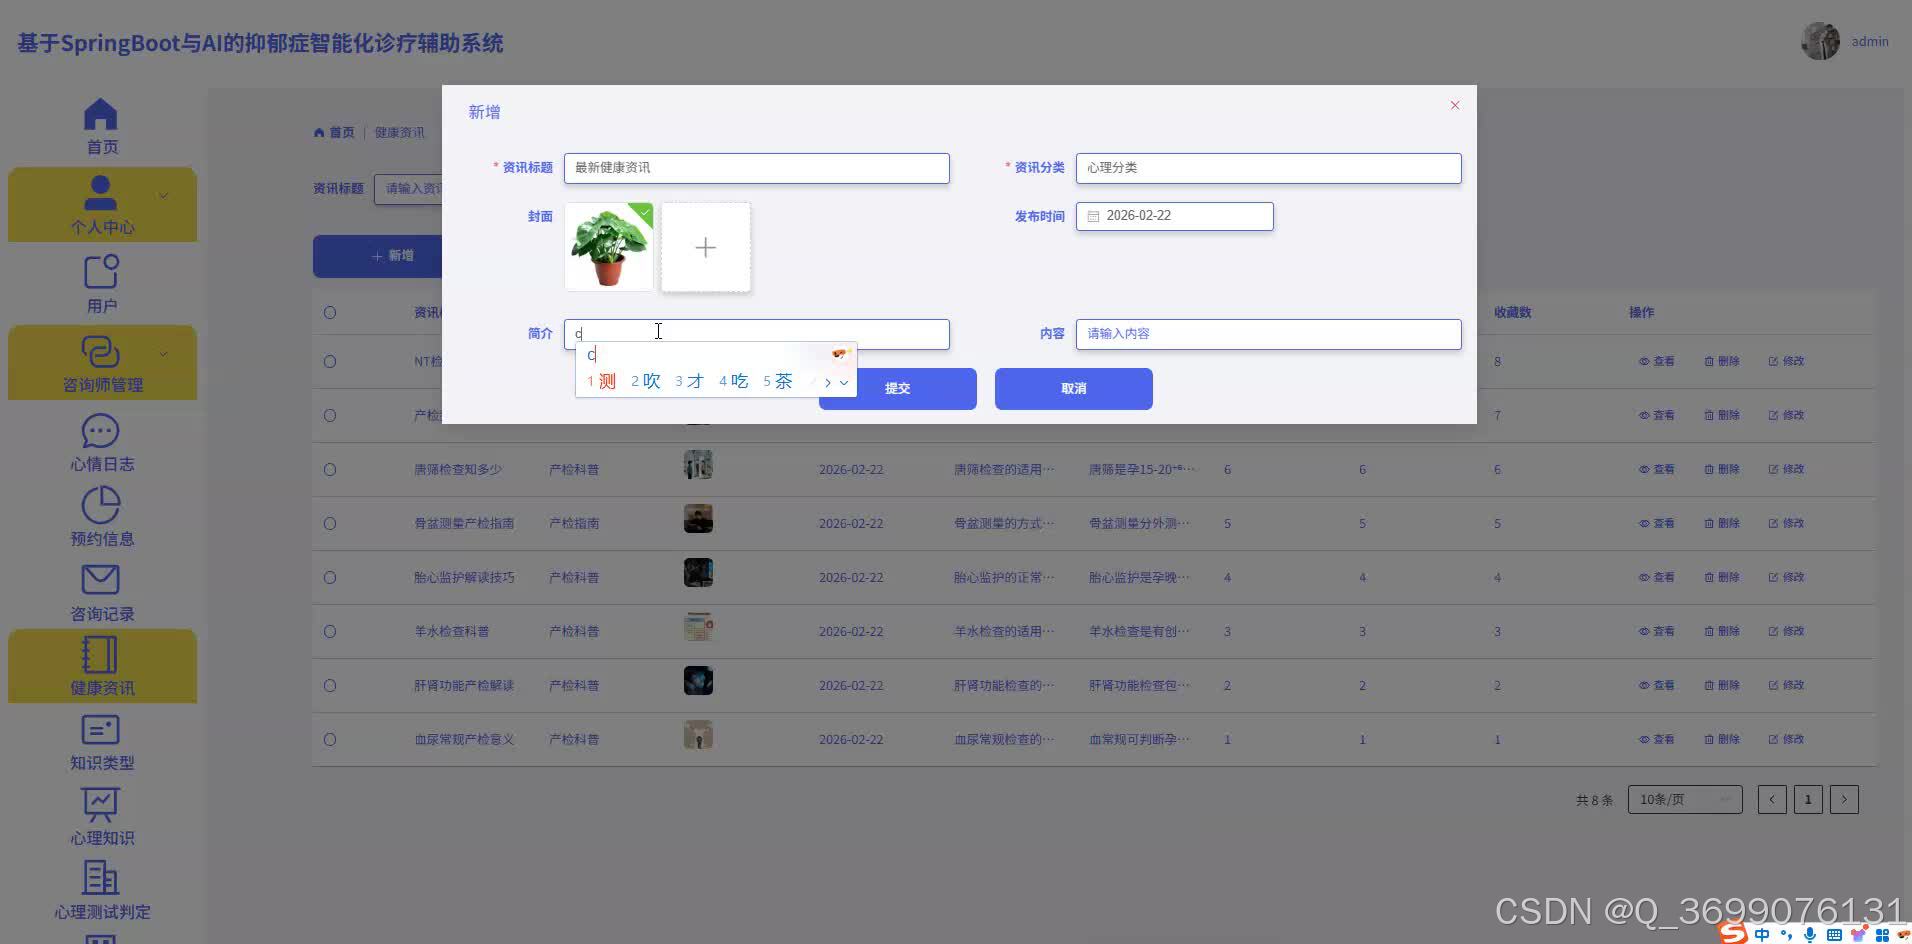Go to next page in pagination
The width and height of the screenshot is (1912, 944).
[1845, 800]
